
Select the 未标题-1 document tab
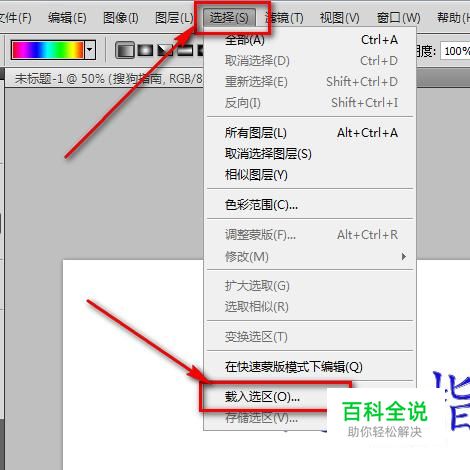tap(108, 79)
